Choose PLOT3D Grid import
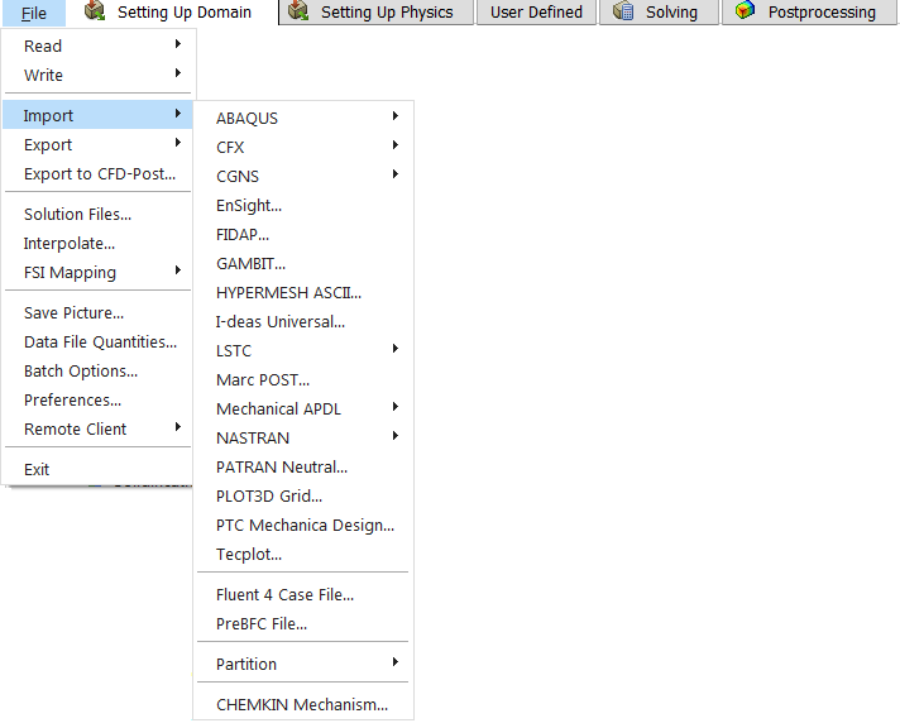 click(x=303, y=496)
